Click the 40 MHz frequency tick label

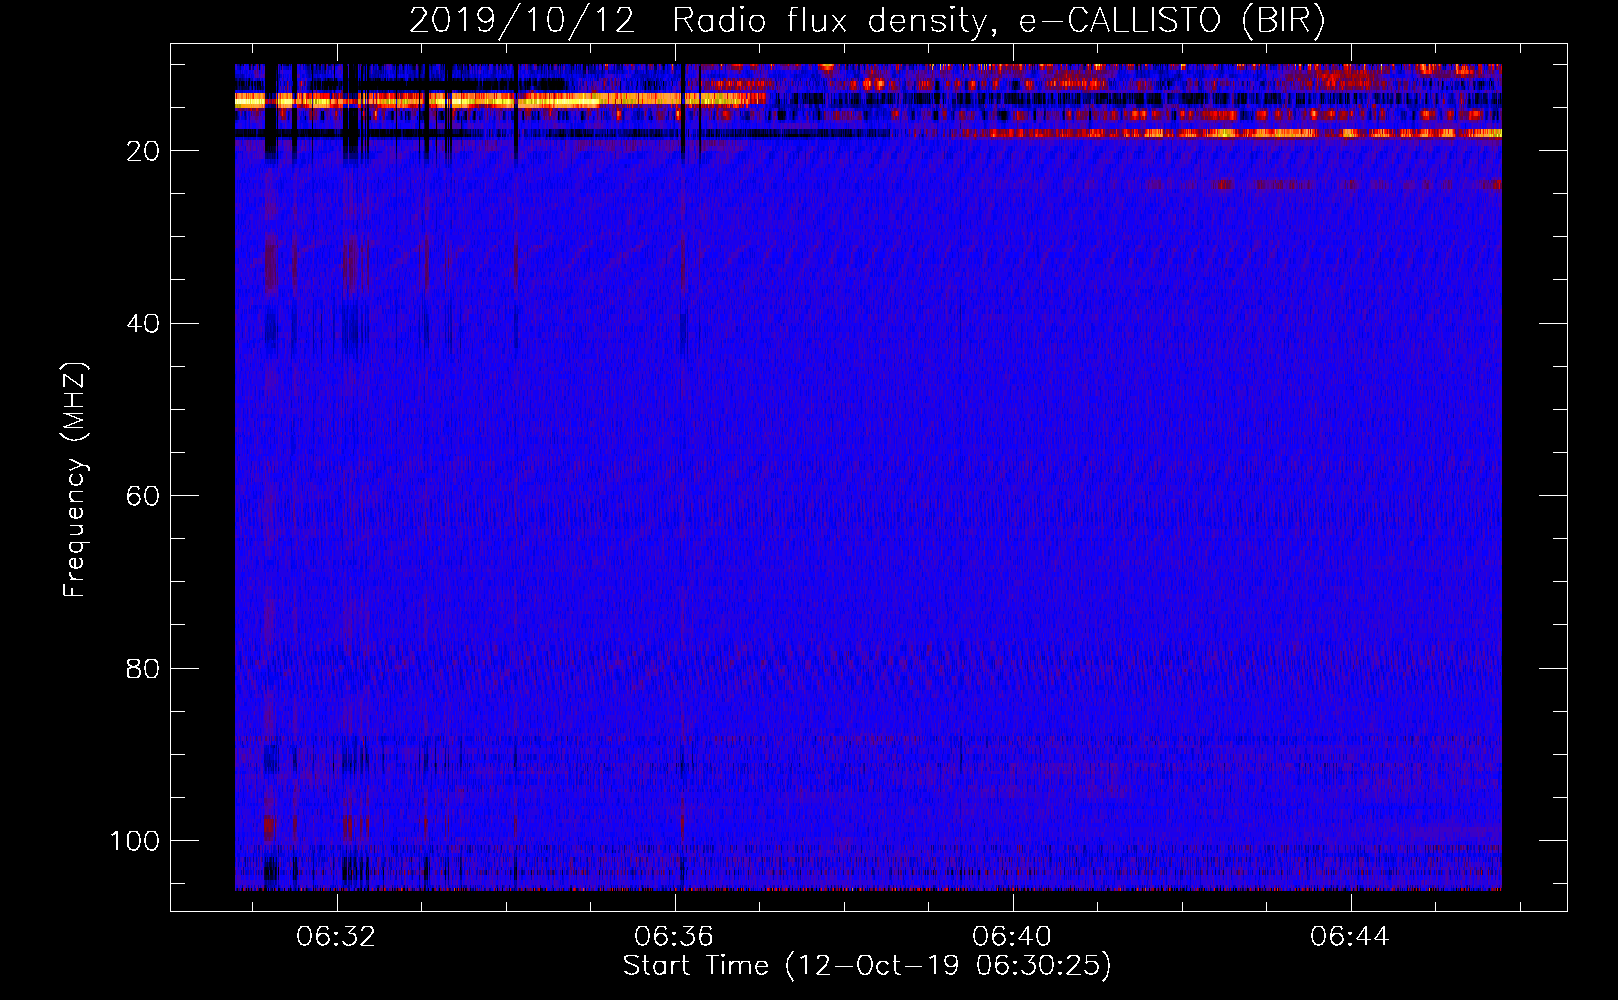144,324
